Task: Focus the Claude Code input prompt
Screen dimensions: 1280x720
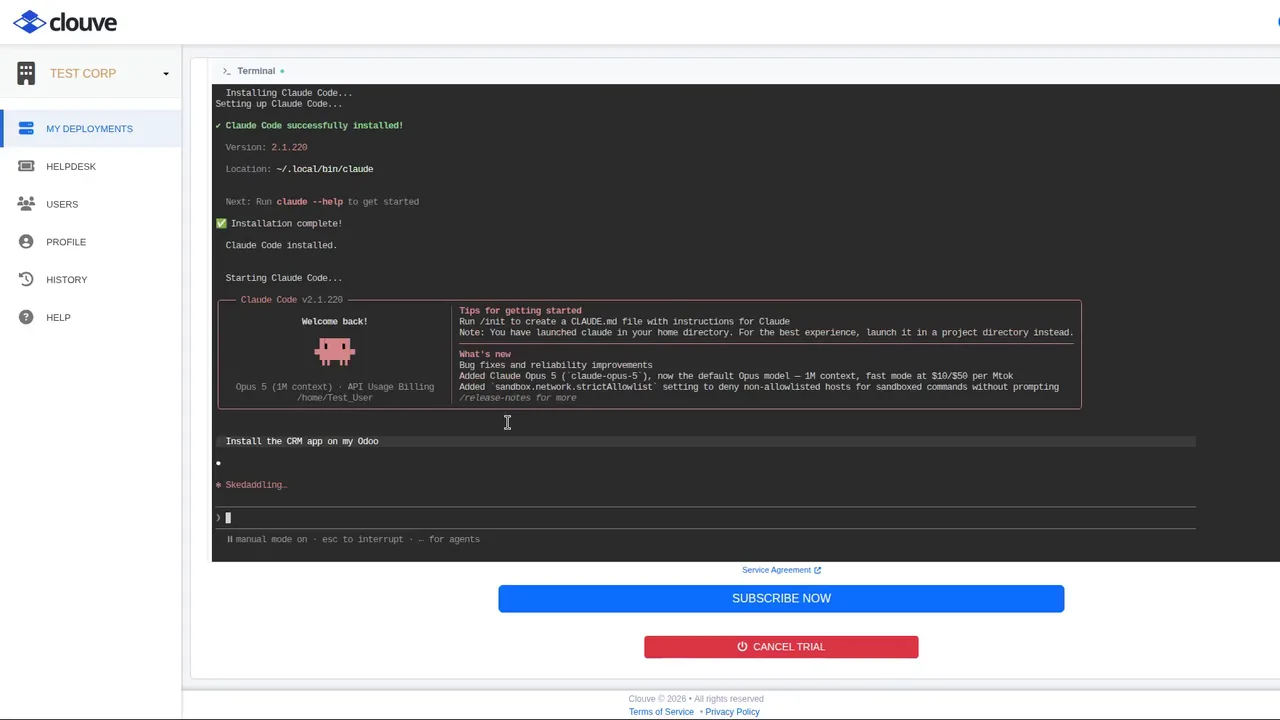Action: pyautogui.click(x=705, y=517)
